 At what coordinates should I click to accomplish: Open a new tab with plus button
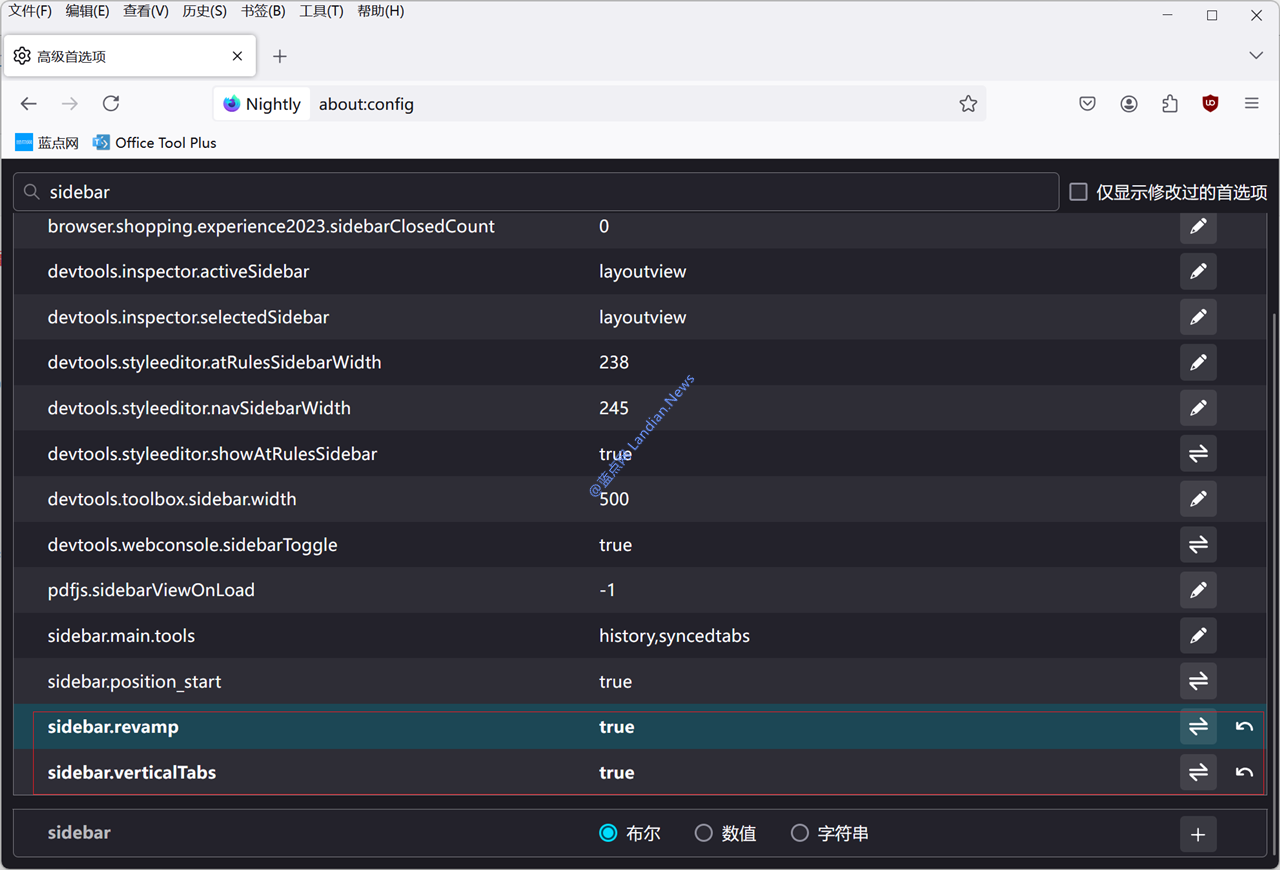point(280,56)
